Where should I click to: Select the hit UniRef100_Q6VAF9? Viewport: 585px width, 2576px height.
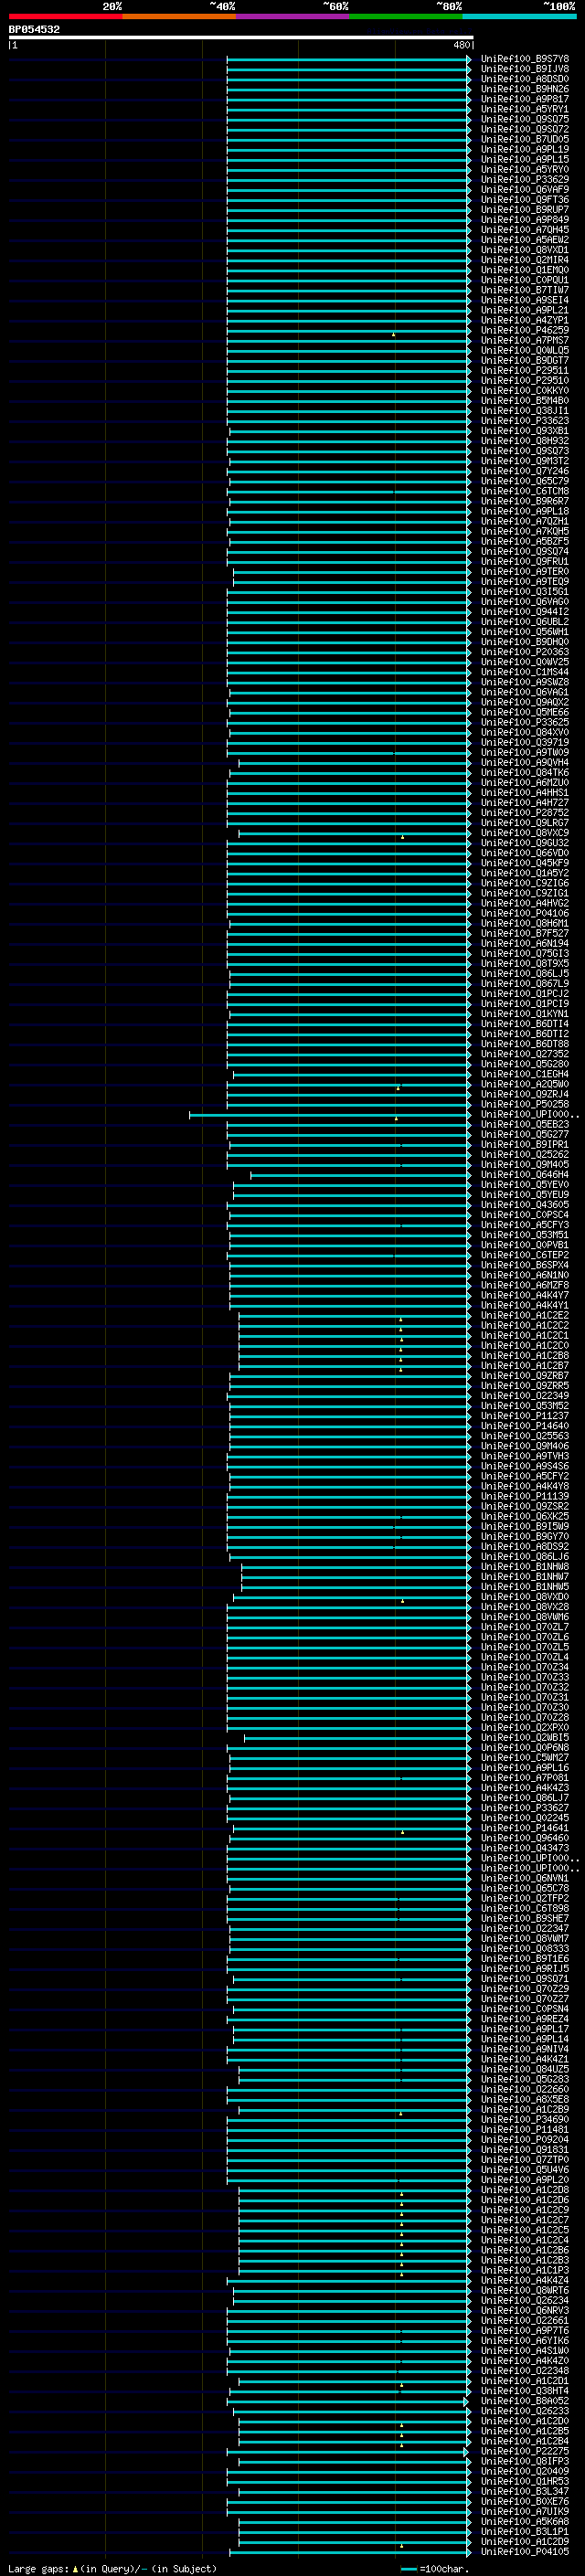point(525,190)
